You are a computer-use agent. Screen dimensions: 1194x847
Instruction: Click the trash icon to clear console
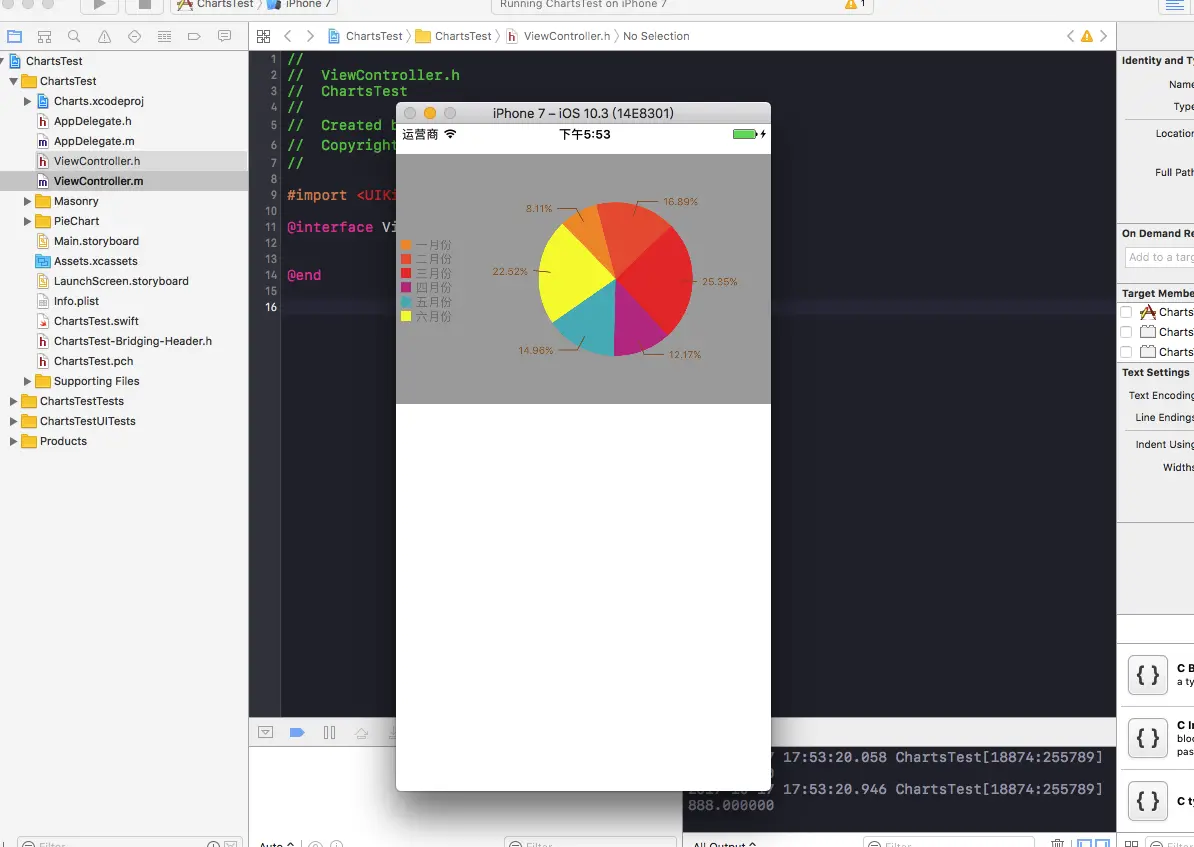pyautogui.click(x=1058, y=842)
